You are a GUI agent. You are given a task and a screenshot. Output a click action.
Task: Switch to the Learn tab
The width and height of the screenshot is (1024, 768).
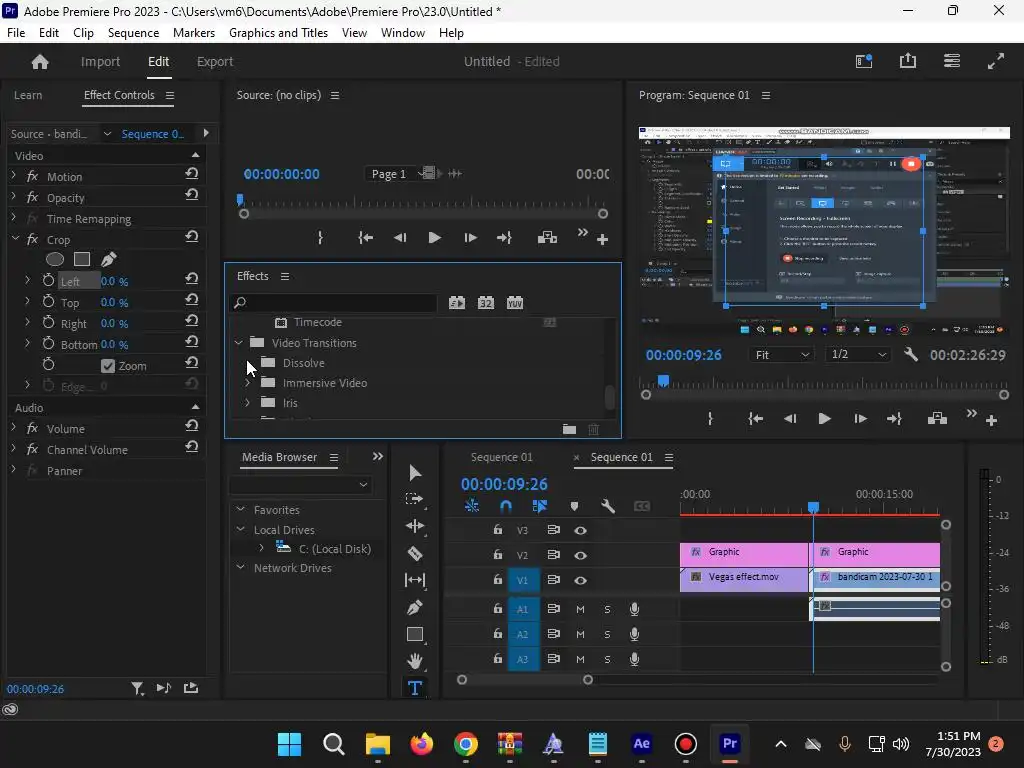tap(28, 95)
